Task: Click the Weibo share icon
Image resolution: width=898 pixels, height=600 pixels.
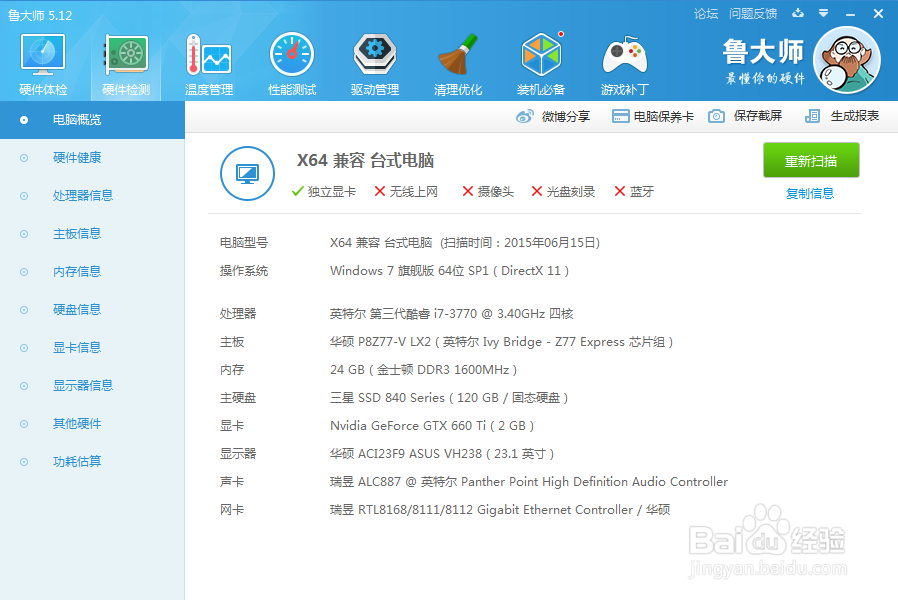Action: tap(525, 116)
